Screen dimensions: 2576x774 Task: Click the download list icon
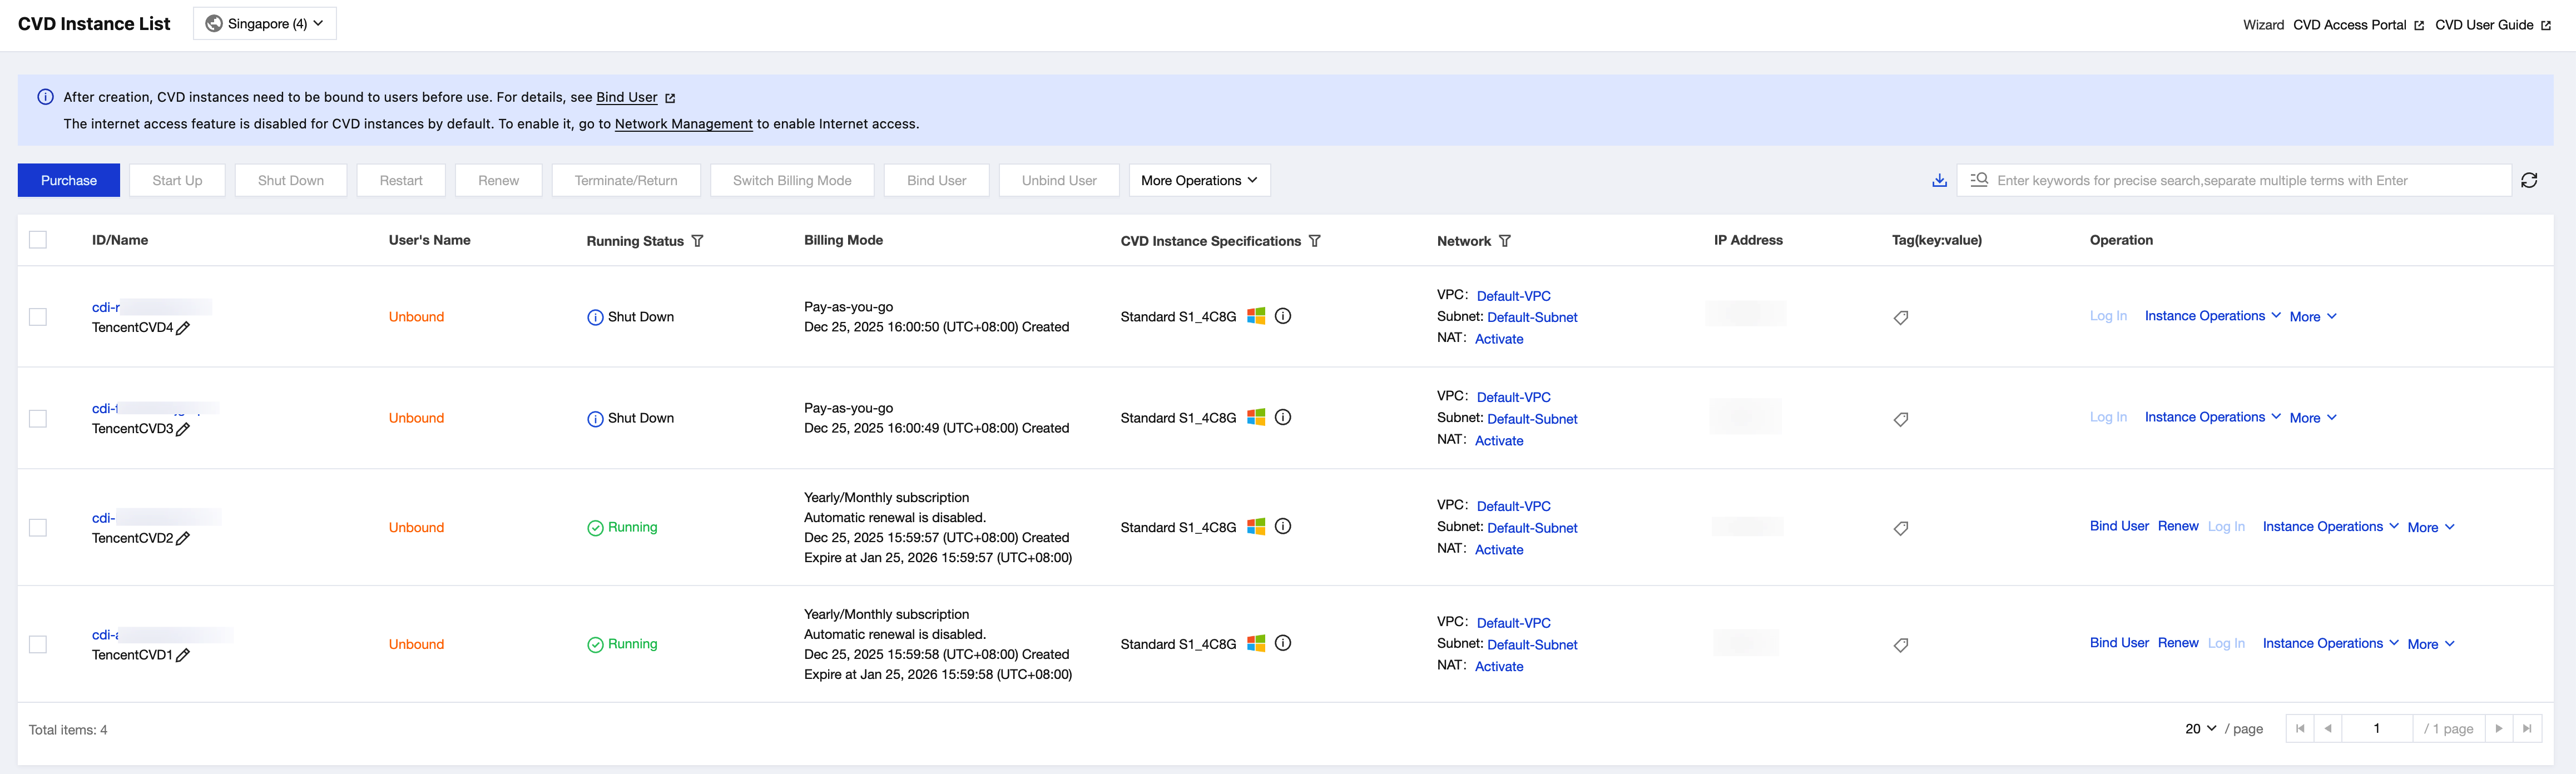[x=1939, y=181]
